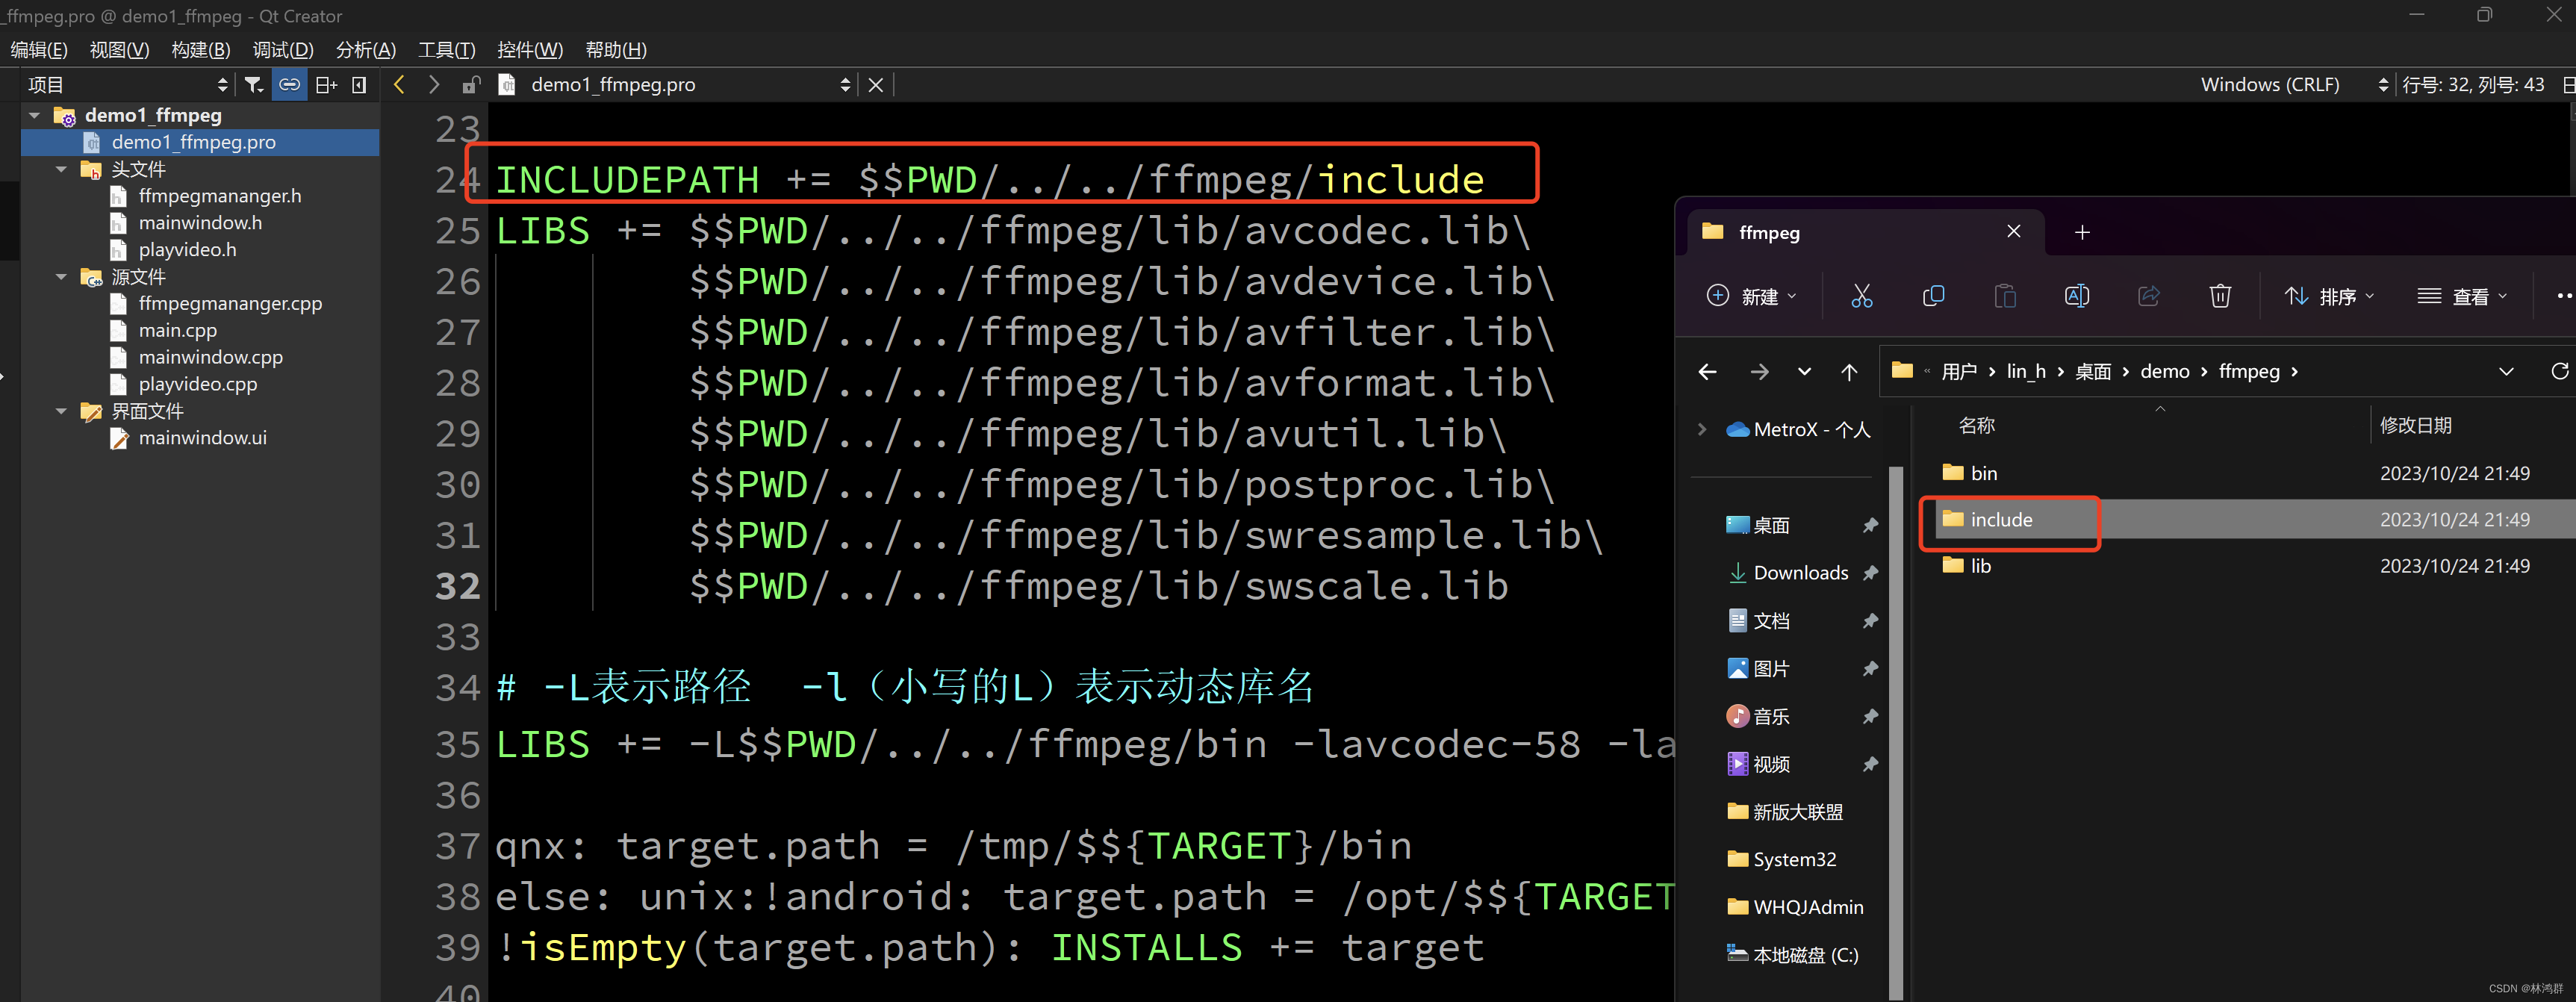Click the cut scissors icon in Explorer
This screenshot has width=2576, height=1002.
[x=1861, y=296]
